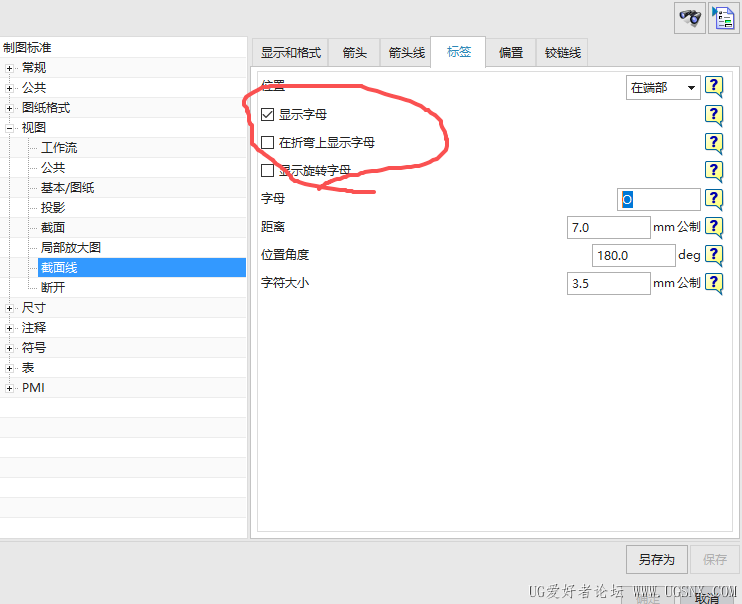The width and height of the screenshot is (742, 604).
Task: Enable 显示旋转字母 checkbox
Action: click(x=267, y=170)
